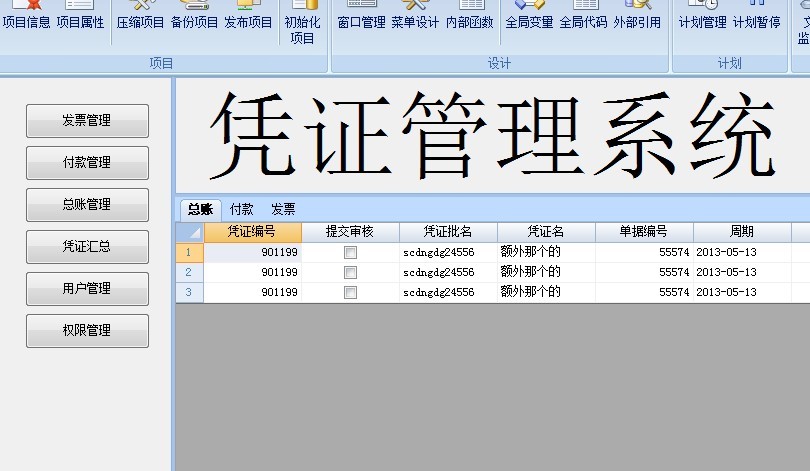Open 项目信息 in the ribbon
The image size is (810, 471).
point(26,16)
